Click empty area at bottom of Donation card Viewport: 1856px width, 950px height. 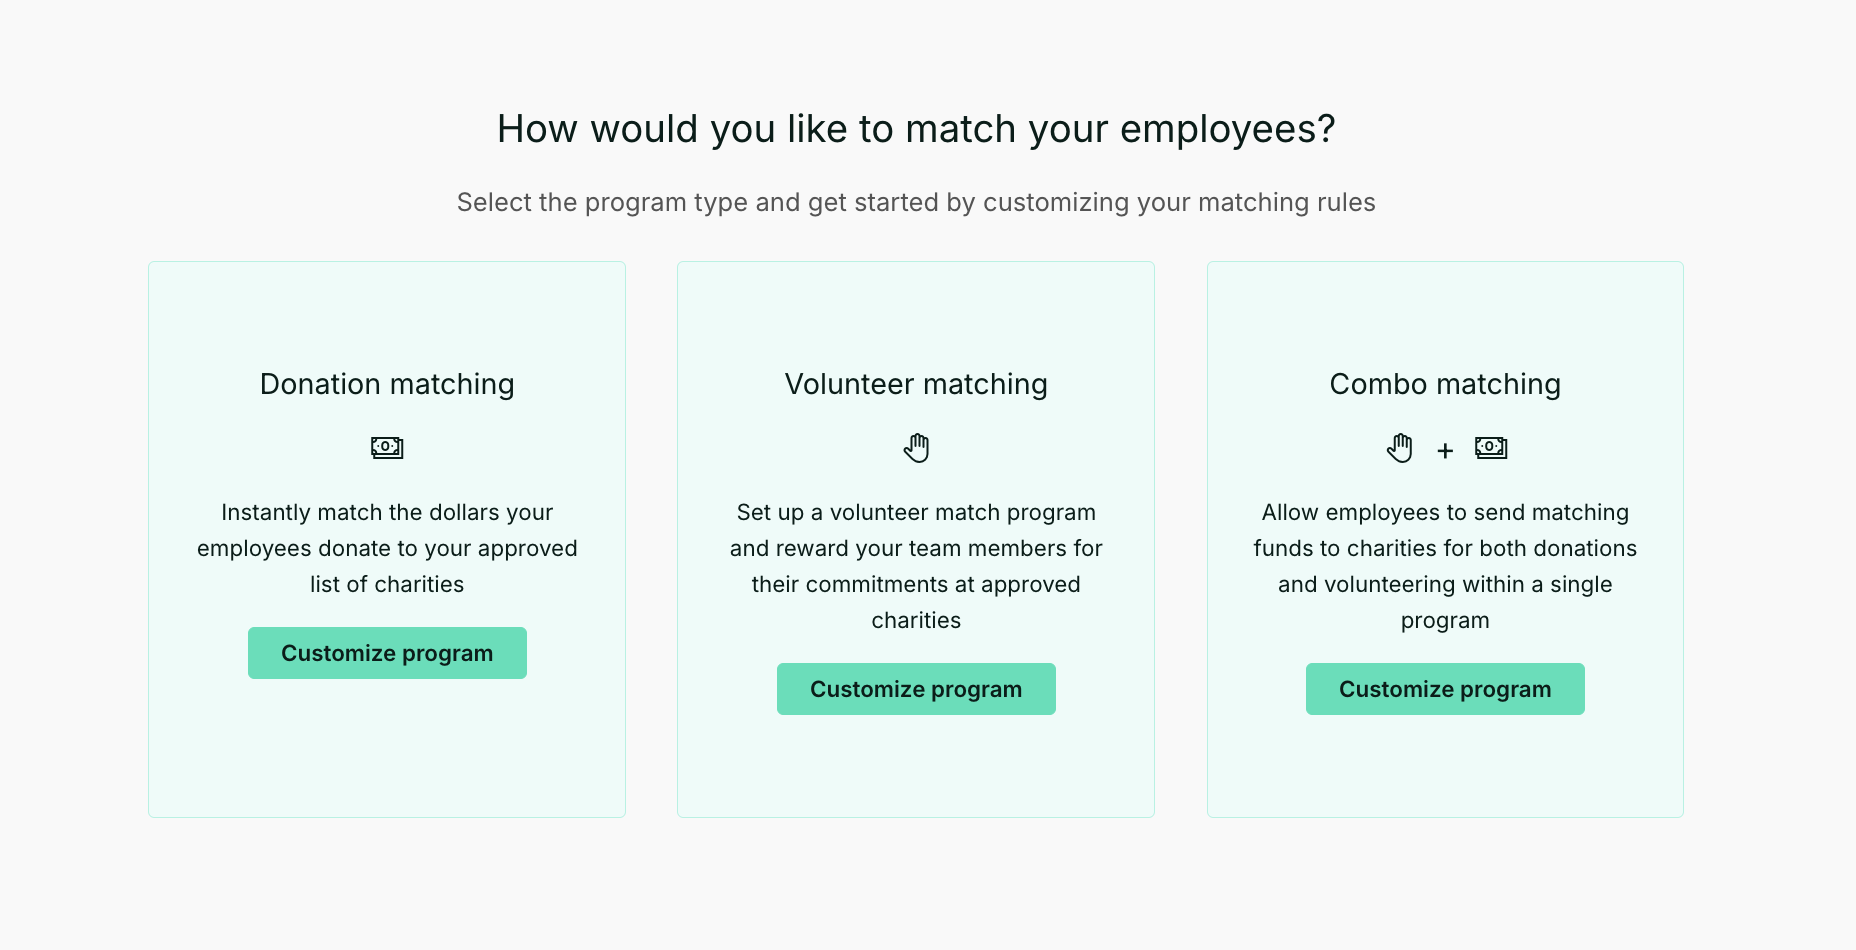coord(387,760)
